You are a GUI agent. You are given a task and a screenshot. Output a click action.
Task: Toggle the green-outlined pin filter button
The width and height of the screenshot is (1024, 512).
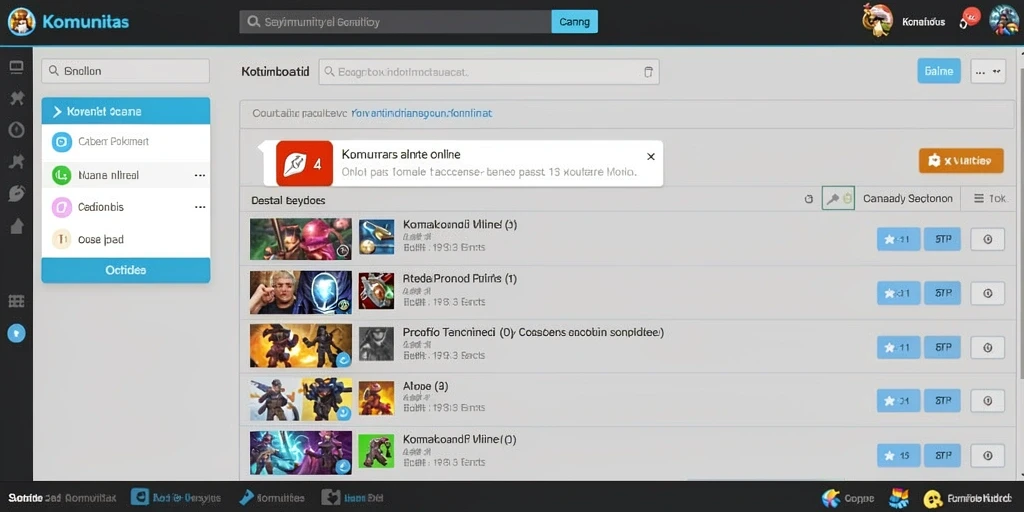click(839, 199)
